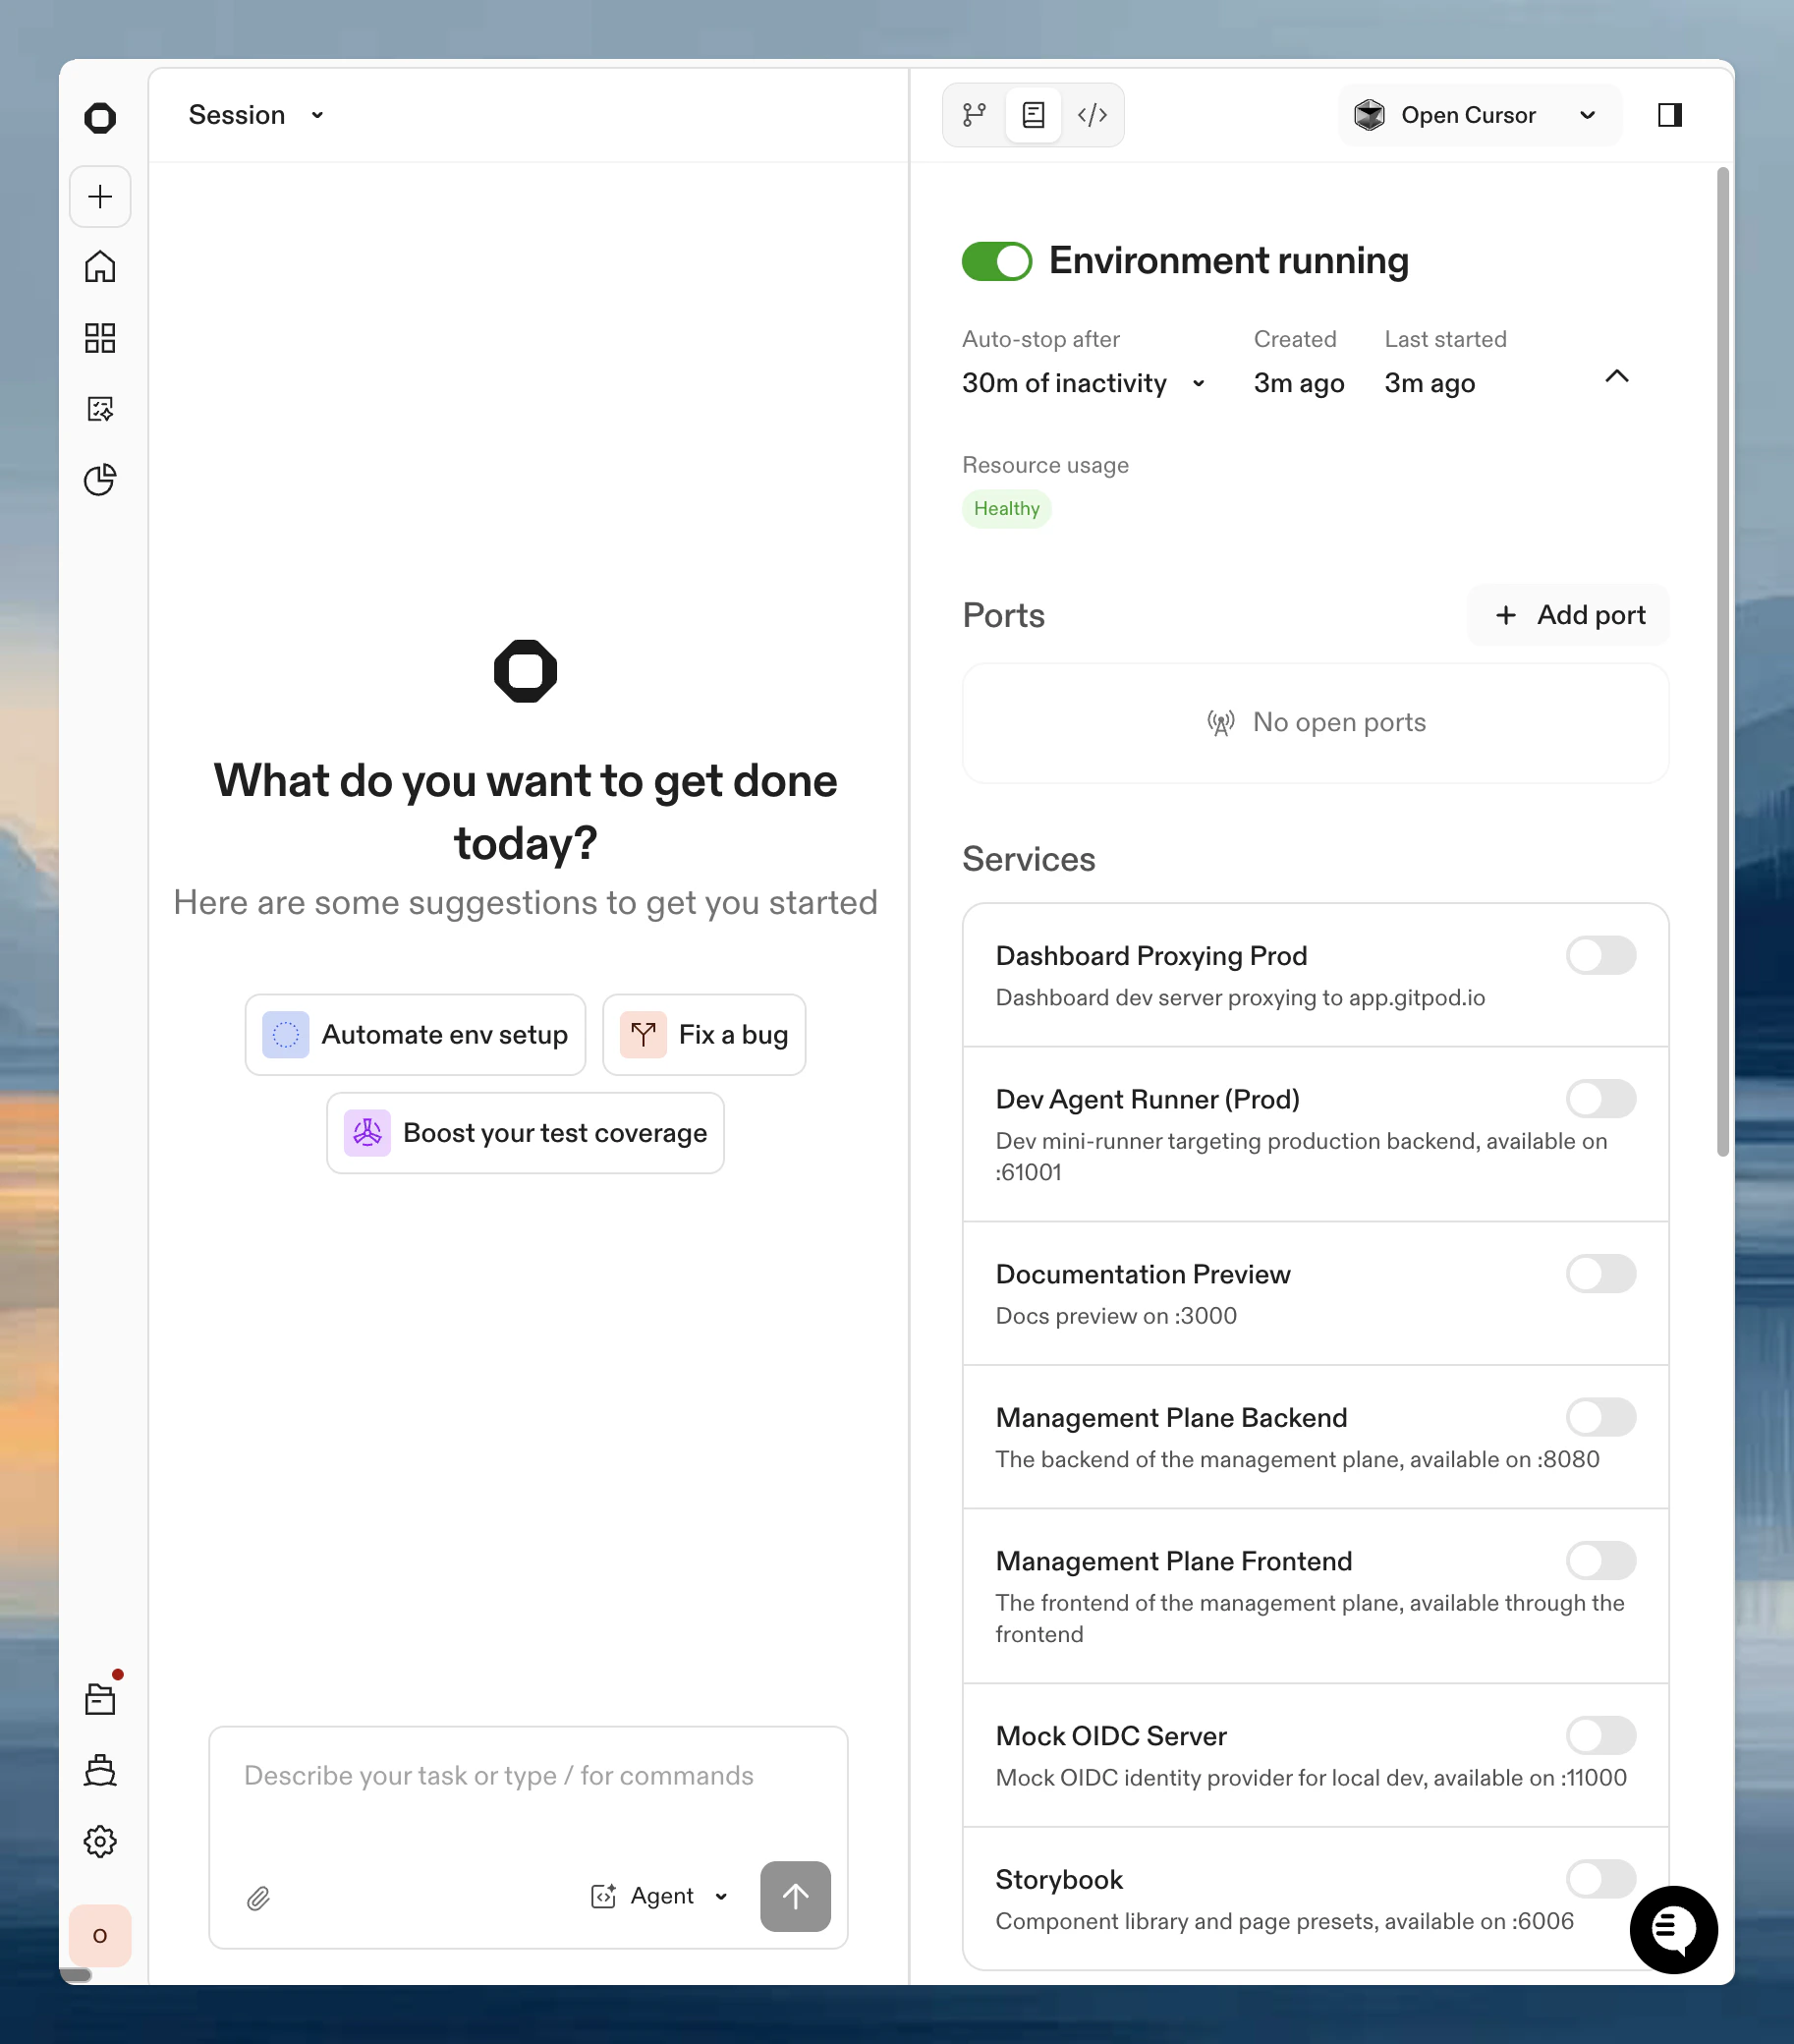The image size is (1794, 2044).
Task: Open the projects folder with notification dot
Action: point(100,1697)
